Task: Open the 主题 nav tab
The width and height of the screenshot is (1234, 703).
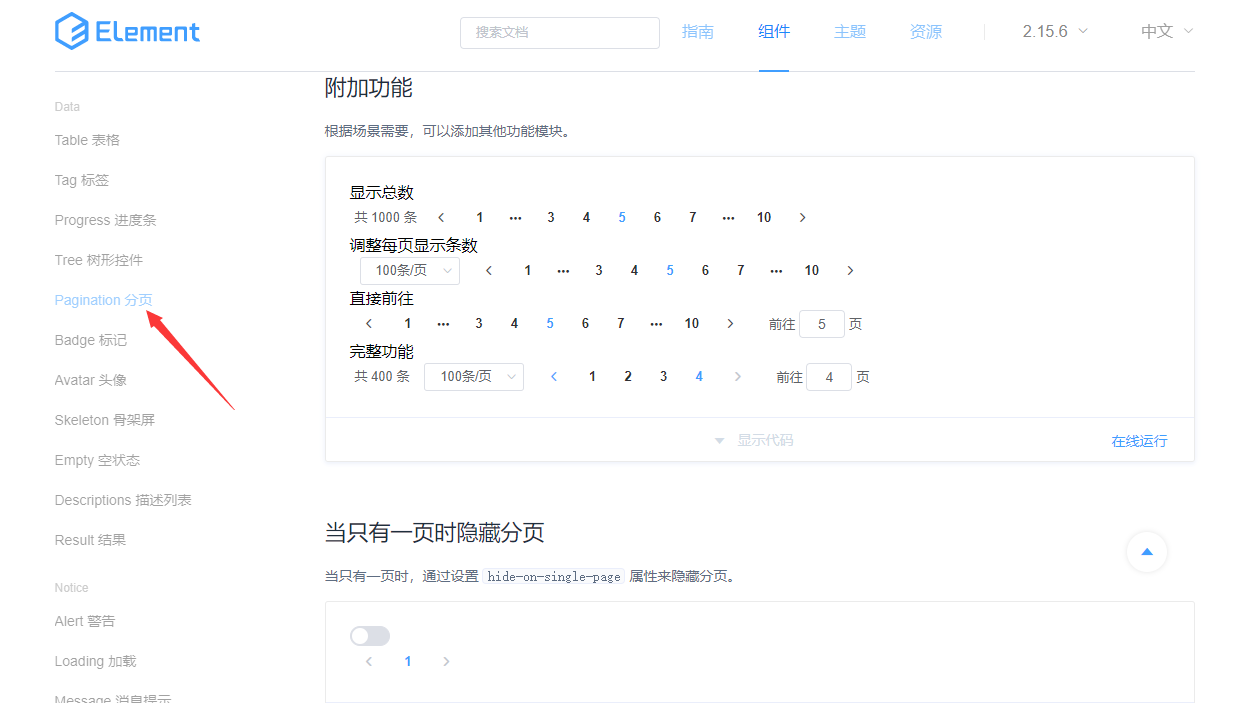Action: point(850,31)
